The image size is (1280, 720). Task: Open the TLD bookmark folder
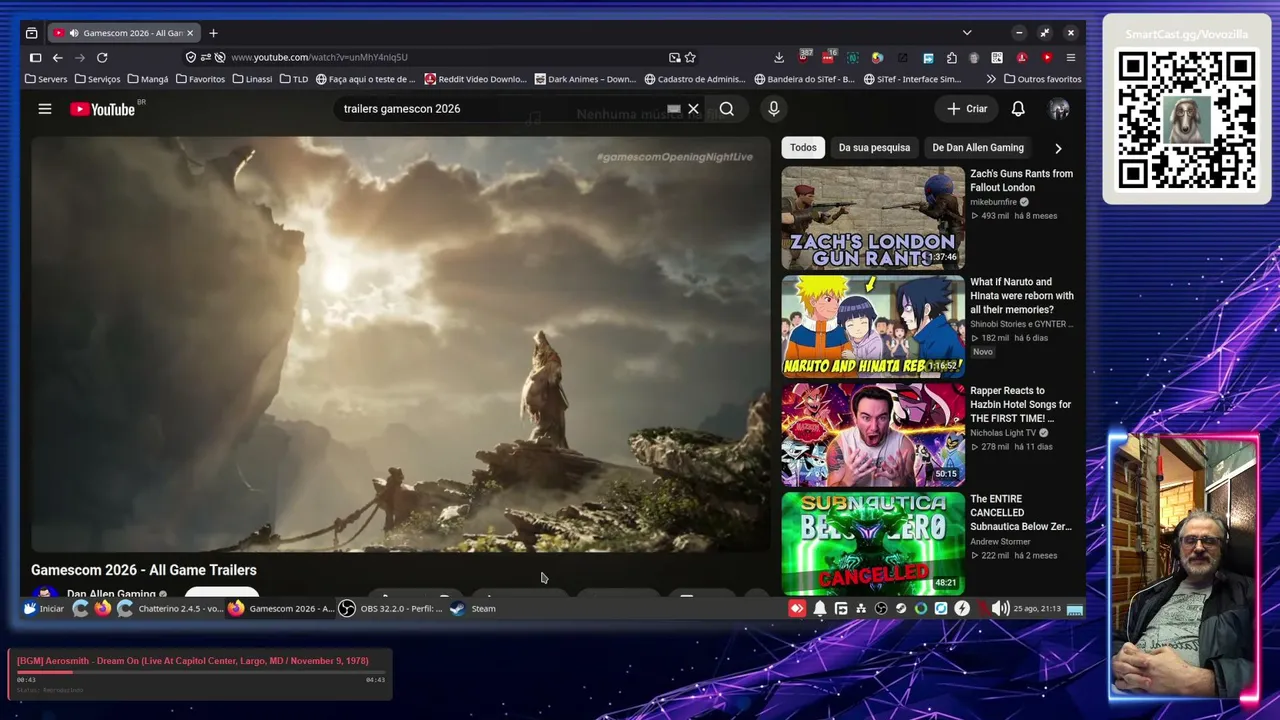click(294, 79)
